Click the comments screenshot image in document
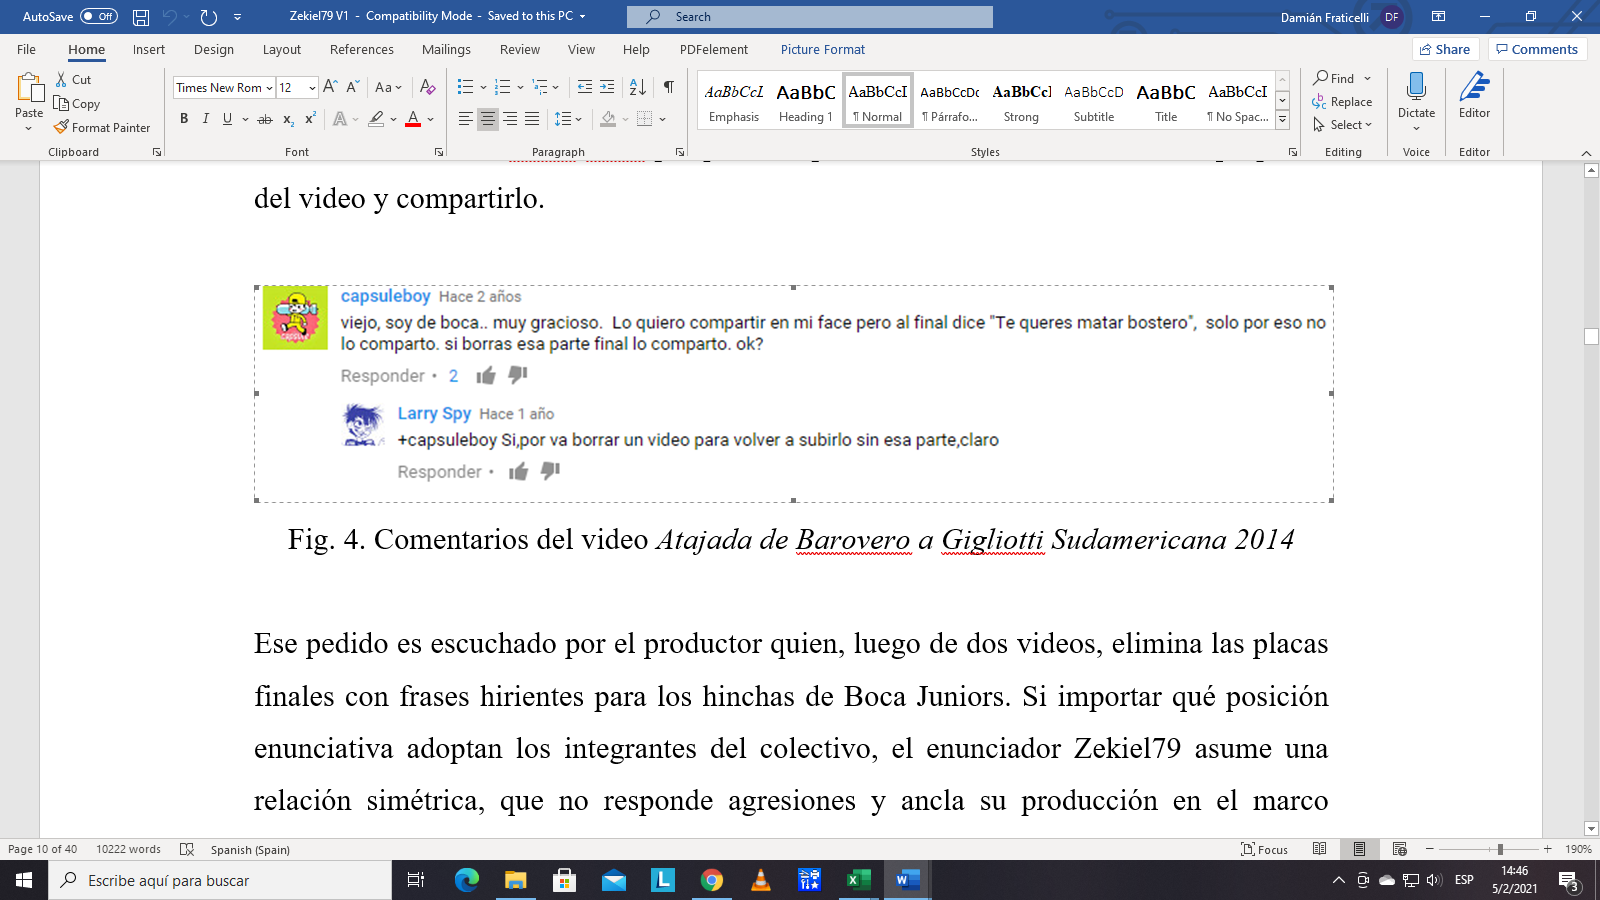 click(794, 393)
